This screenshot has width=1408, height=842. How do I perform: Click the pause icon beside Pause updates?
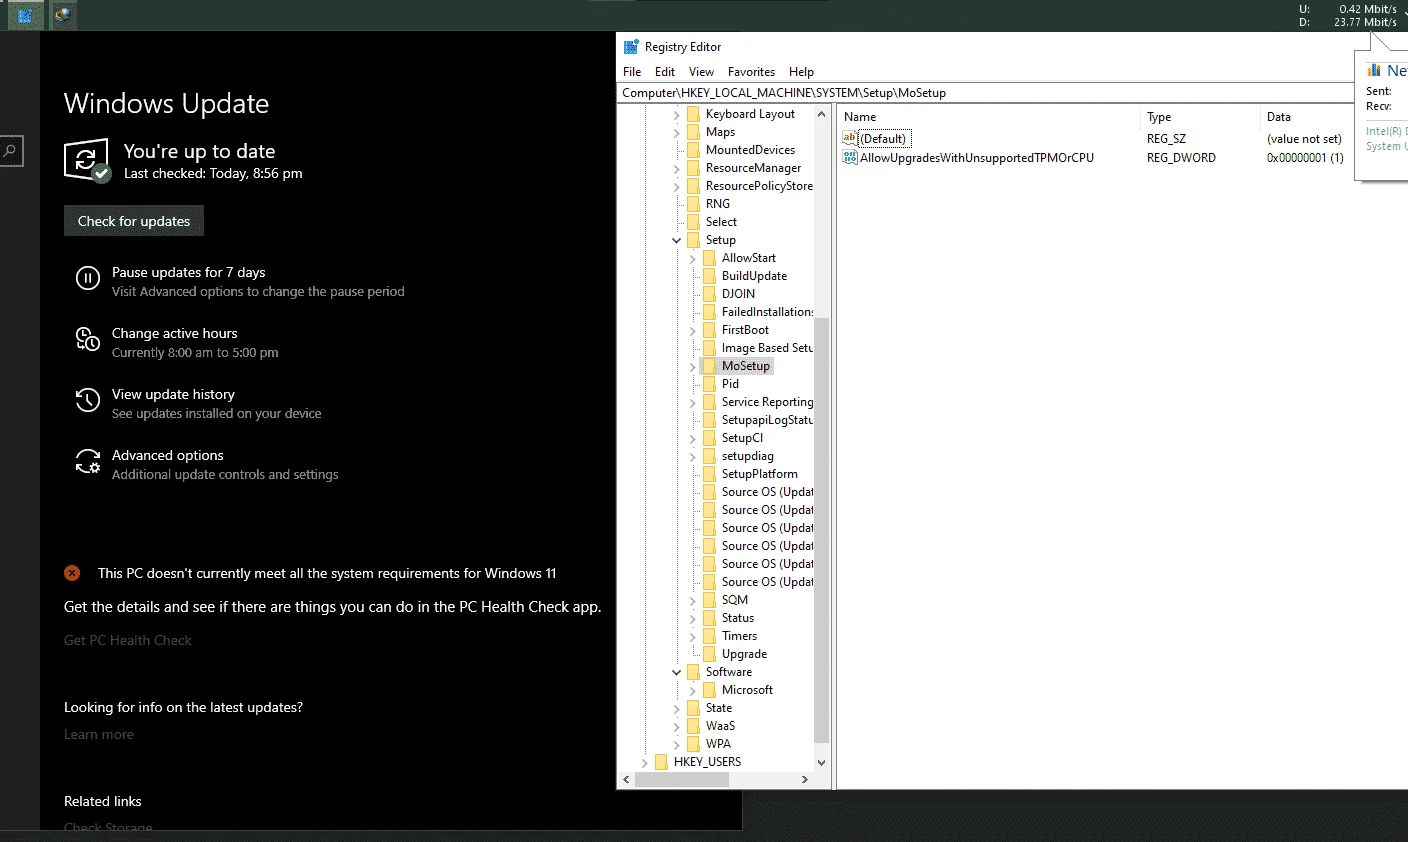click(x=88, y=279)
